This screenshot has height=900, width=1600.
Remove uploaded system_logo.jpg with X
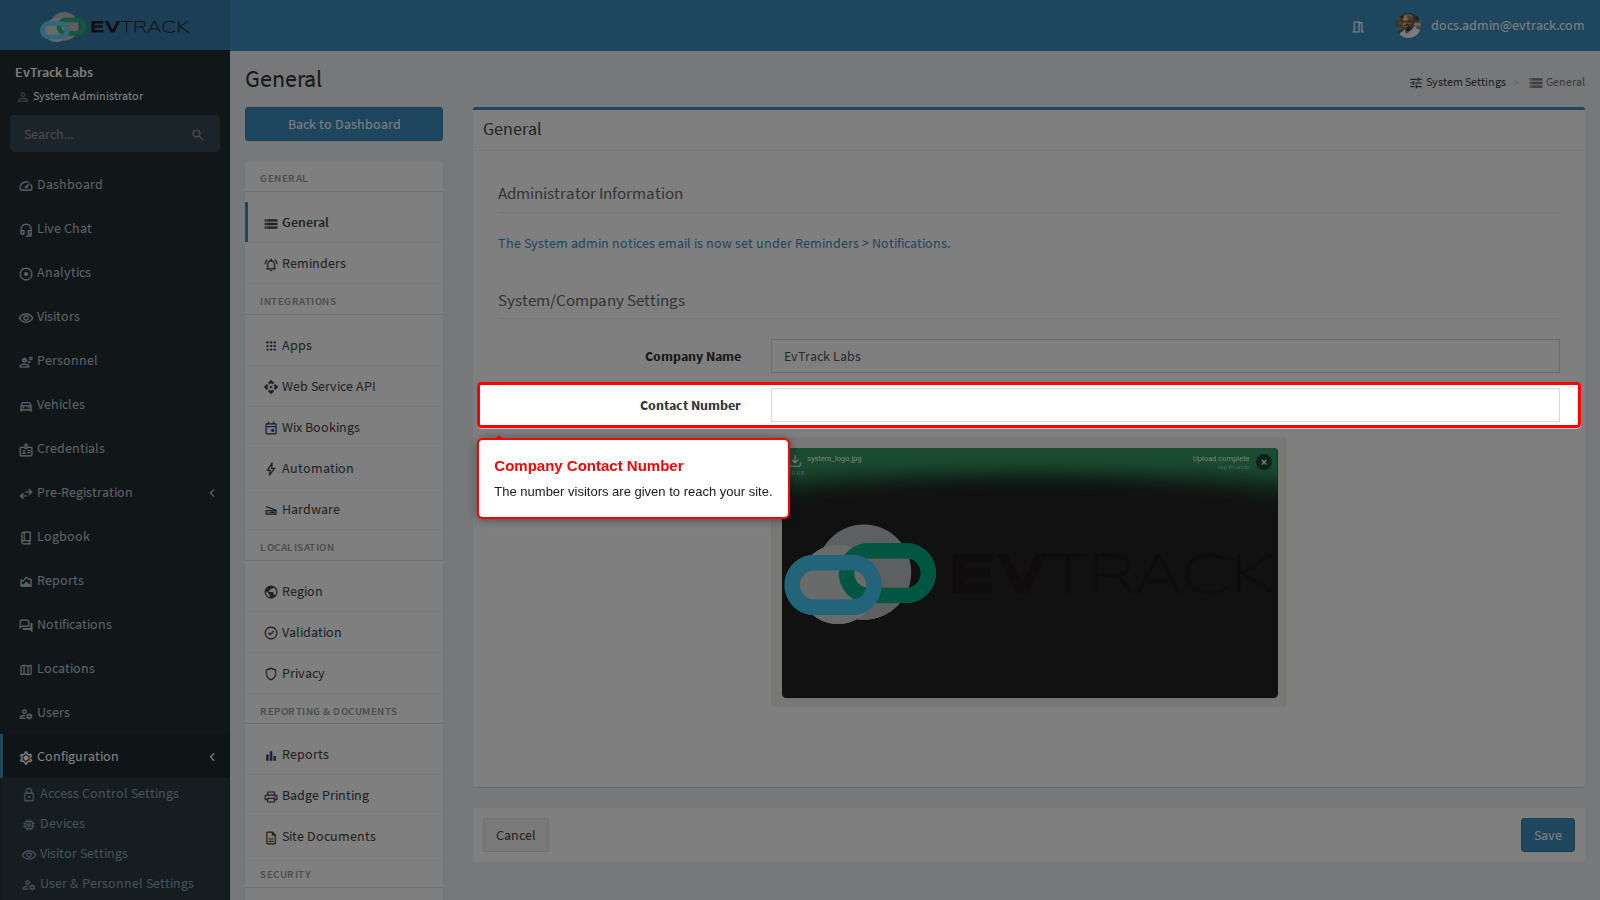tap(1264, 462)
